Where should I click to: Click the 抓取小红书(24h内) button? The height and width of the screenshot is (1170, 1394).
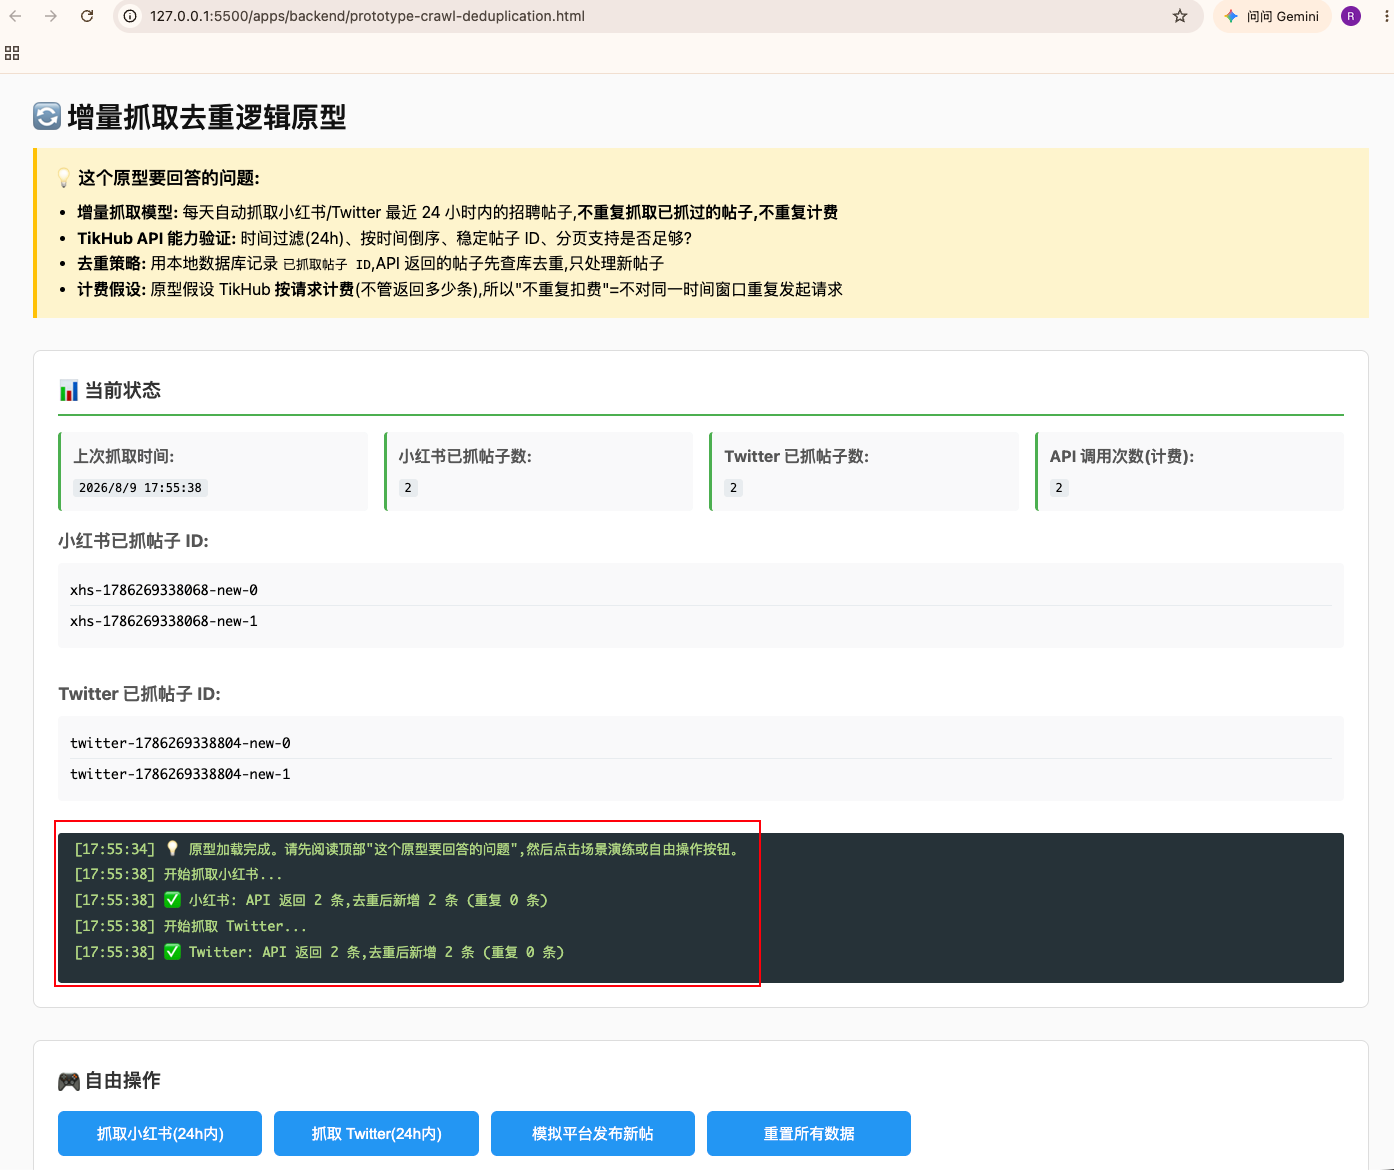(160, 1133)
